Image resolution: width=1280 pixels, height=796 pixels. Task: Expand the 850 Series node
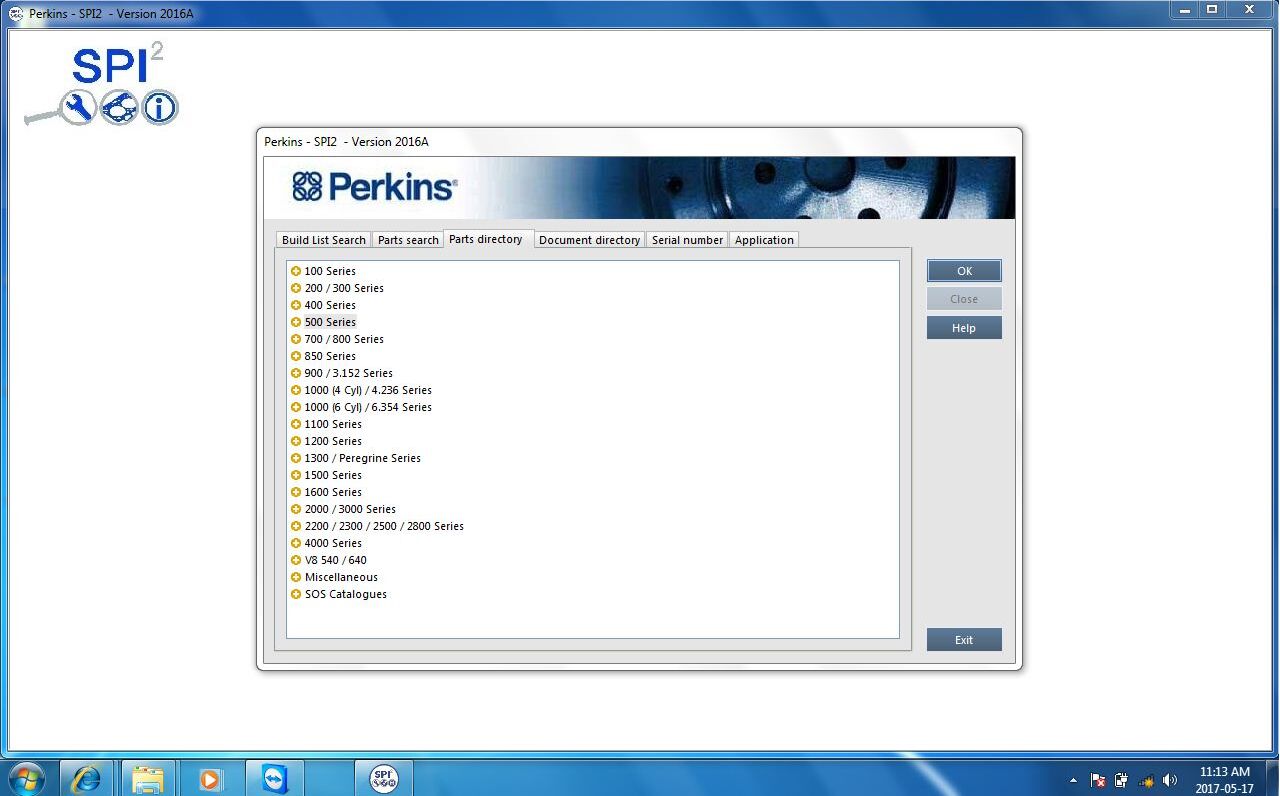coord(296,356)
